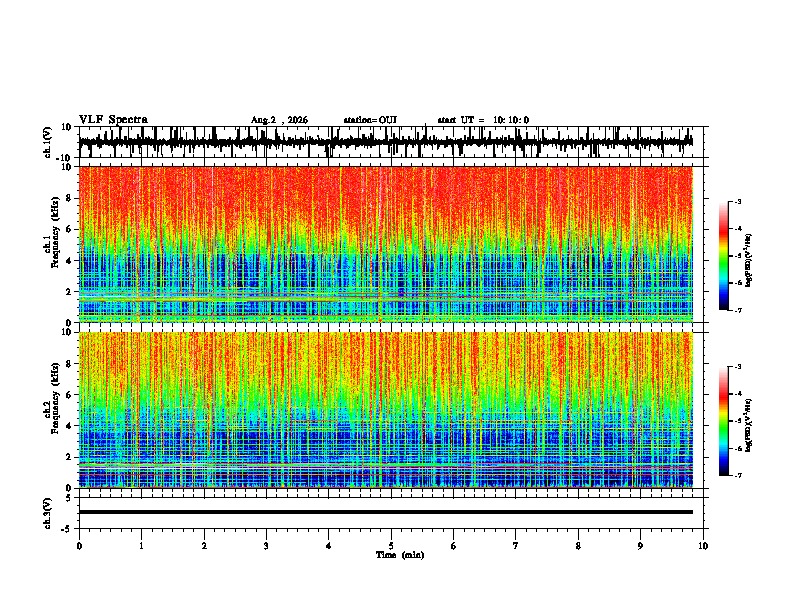The width and height of the screenshot is (792, 612).
Task: Click the '2' kHz tick on ch.2 frequency axis
Action: 70,457
